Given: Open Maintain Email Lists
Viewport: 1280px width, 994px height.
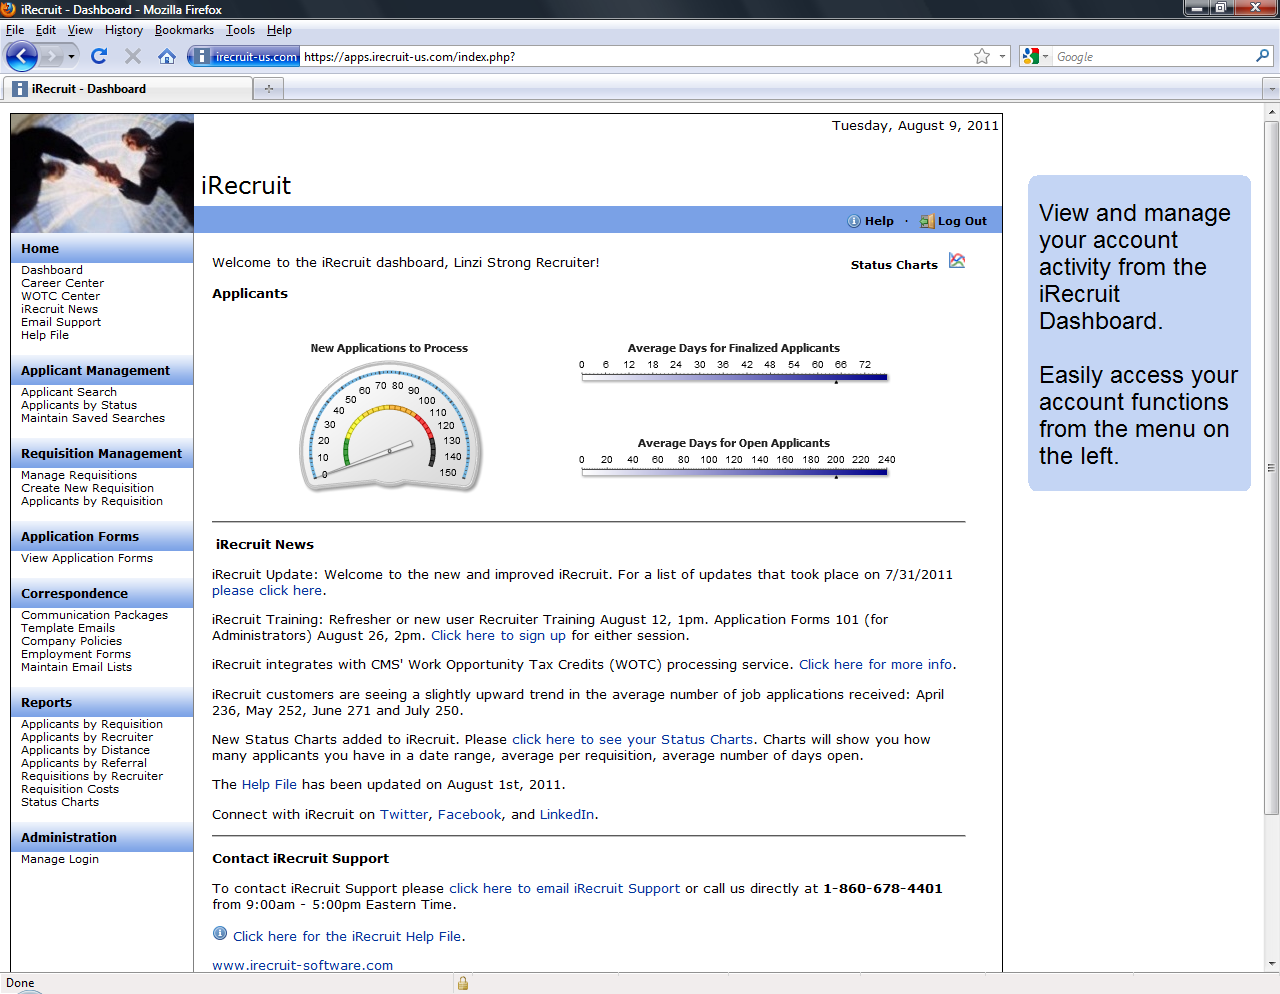Looking at the screenshot, I should pos(76,667).
